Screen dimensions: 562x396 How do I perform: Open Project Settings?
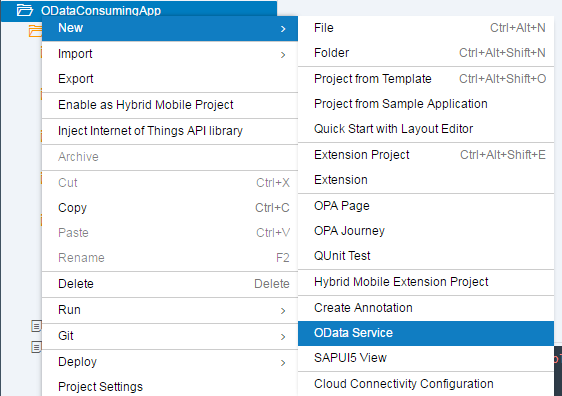[170, 387]
